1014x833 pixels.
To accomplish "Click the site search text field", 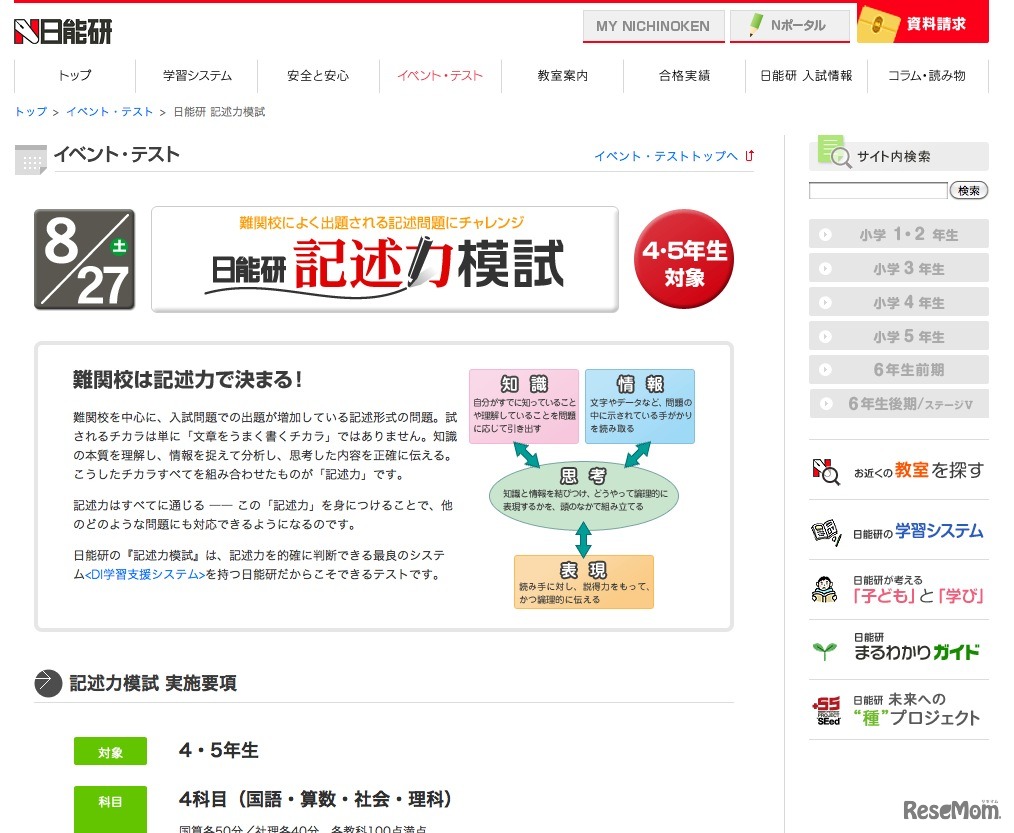I will click(878, 191).
